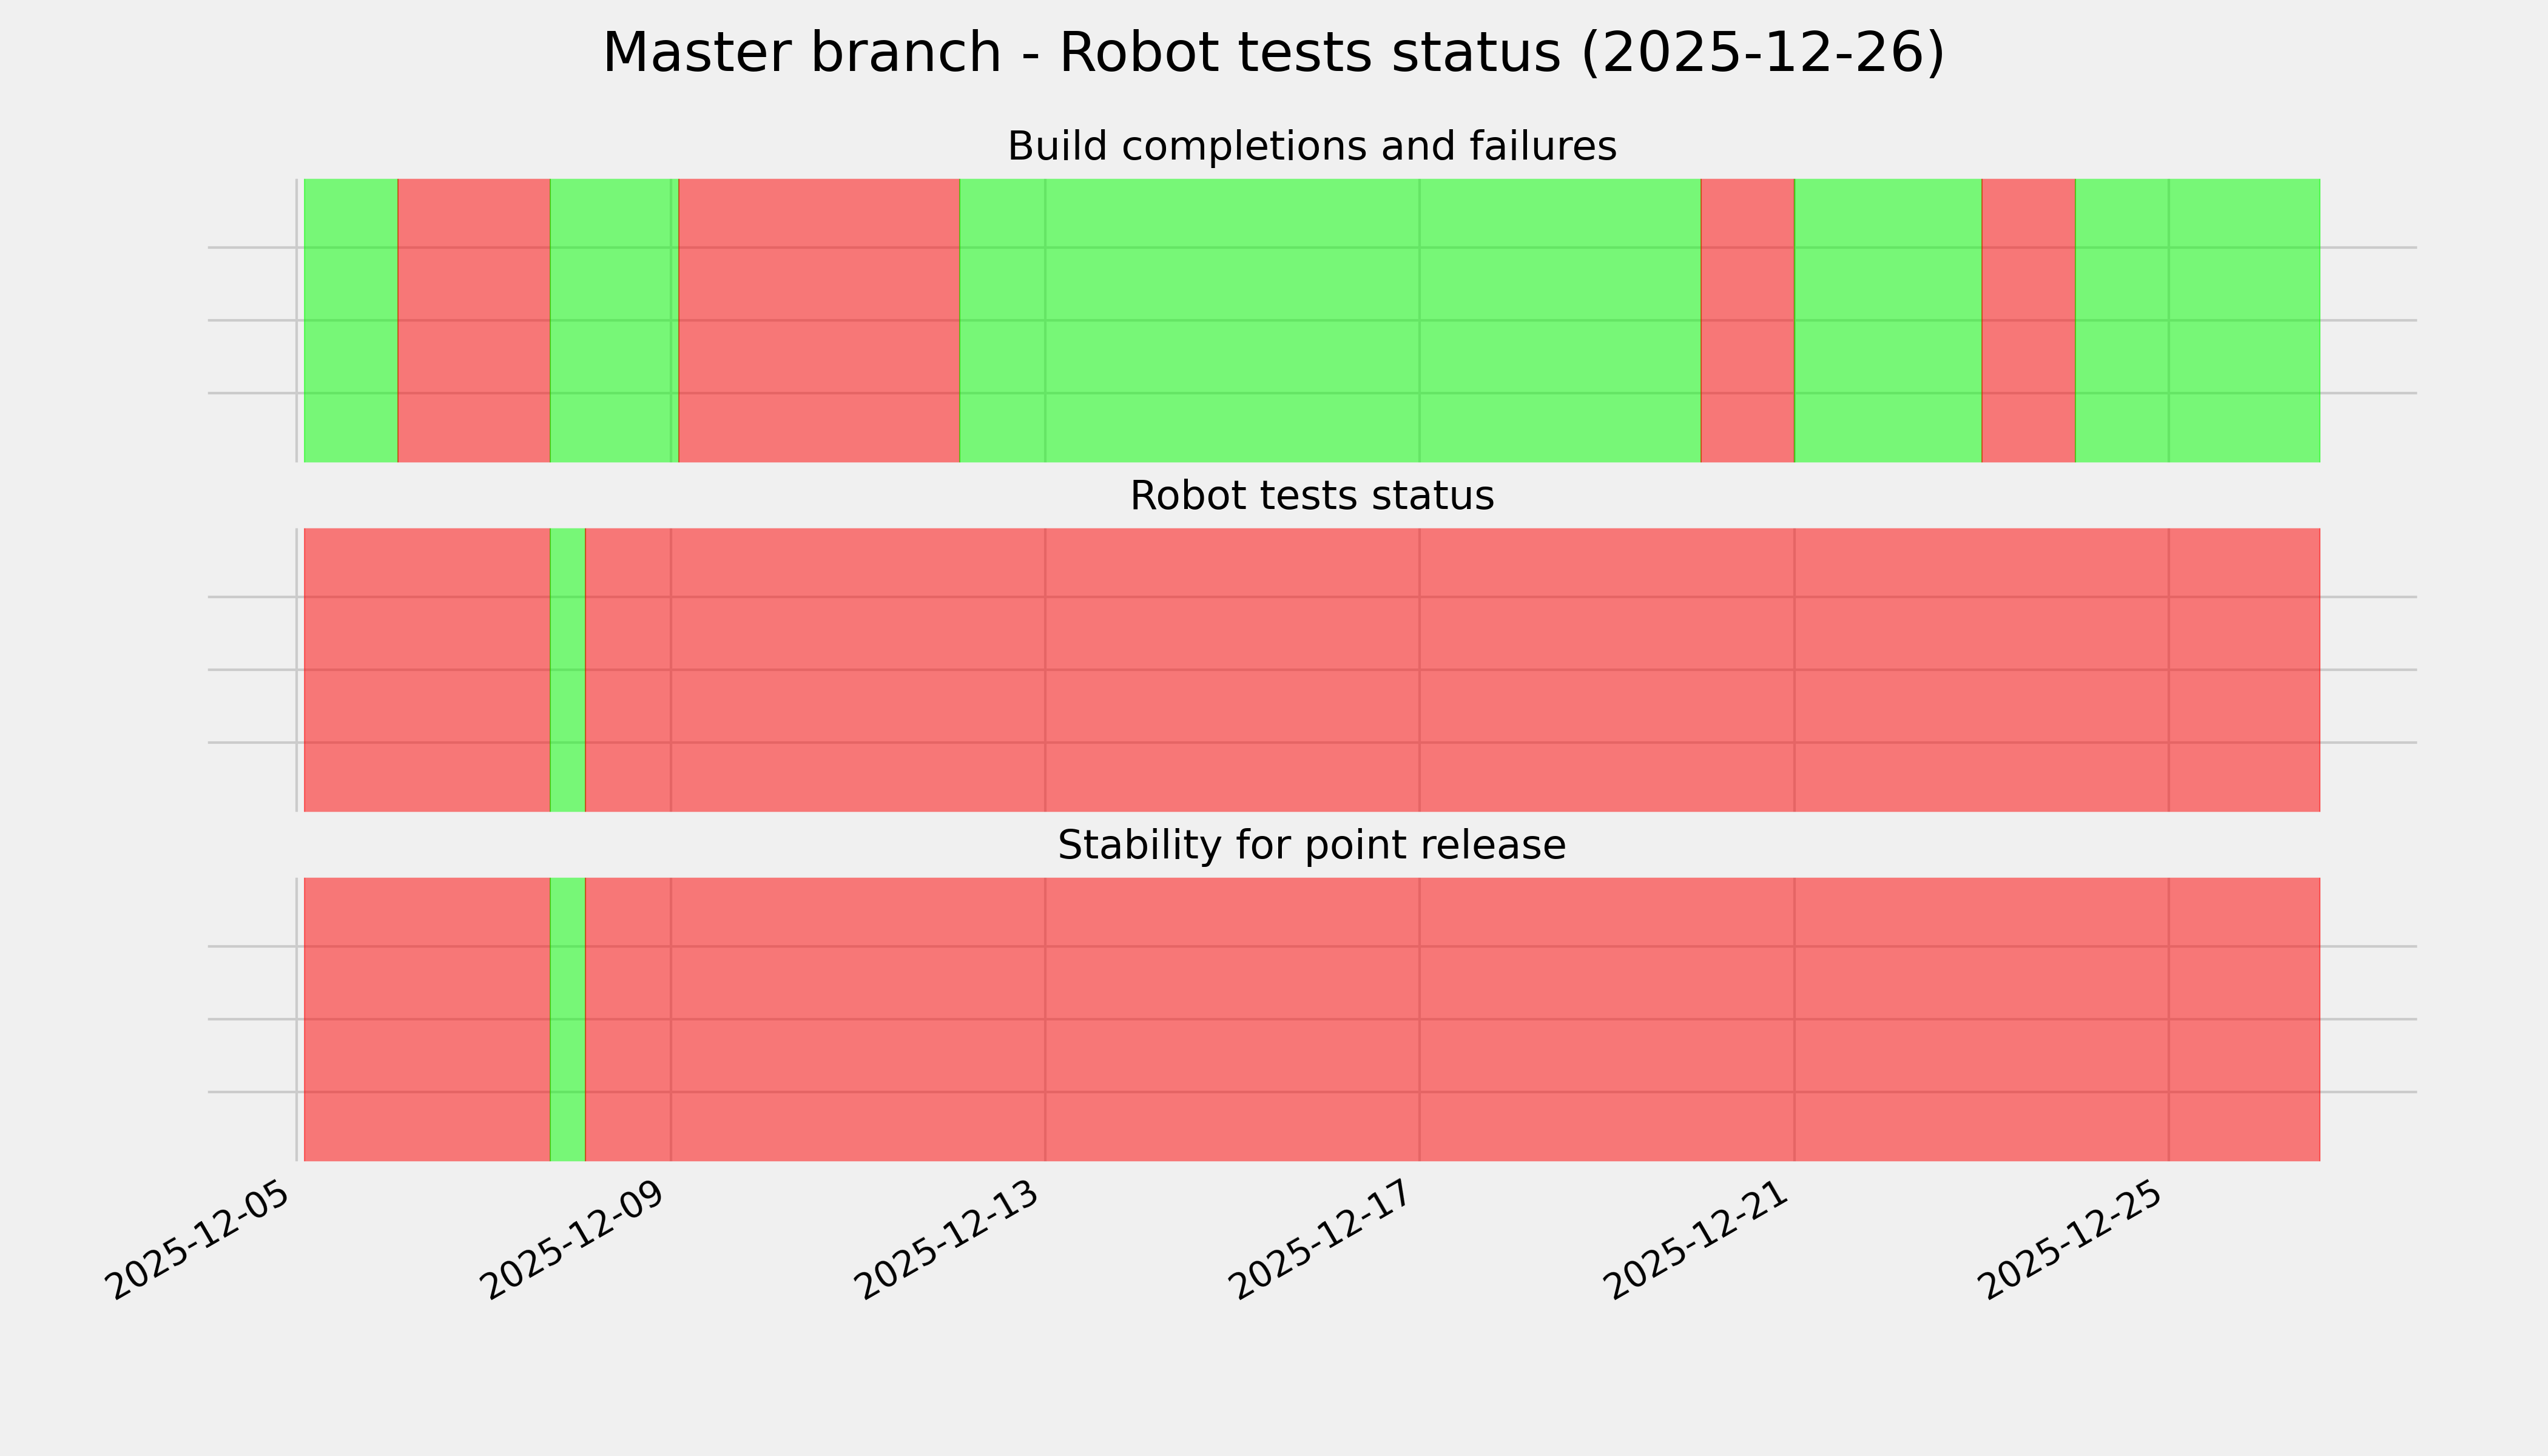Viewport: 2548px width, 1456px height.
Task: Select large red area right of green bar in Stability chart
Action: 1450,1019
